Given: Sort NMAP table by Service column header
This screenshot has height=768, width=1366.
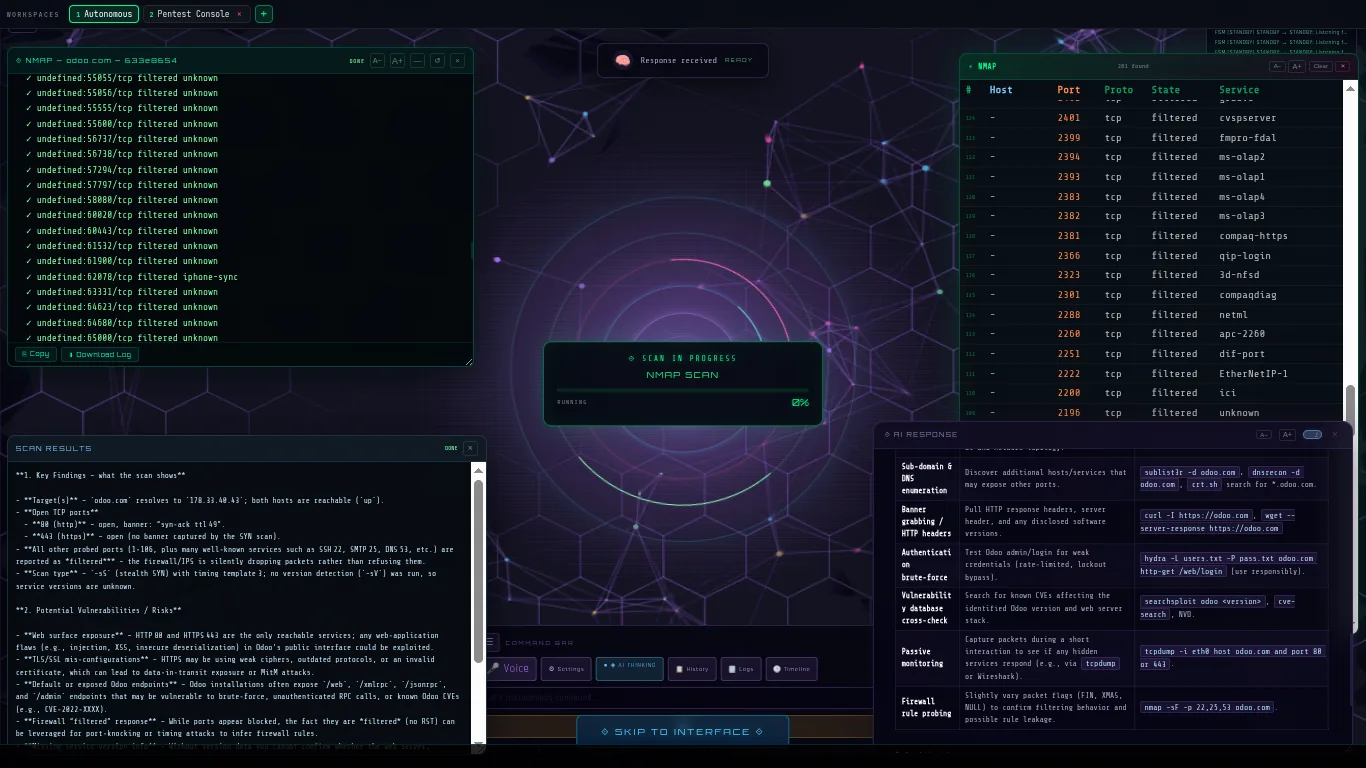Looking at the screenshot, I should 1239,90.
